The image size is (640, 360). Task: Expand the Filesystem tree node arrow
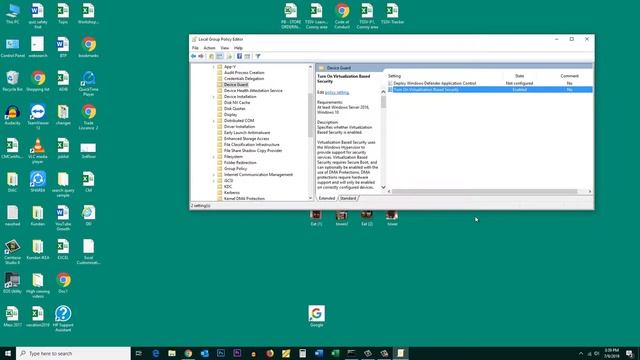coord(213,157)
